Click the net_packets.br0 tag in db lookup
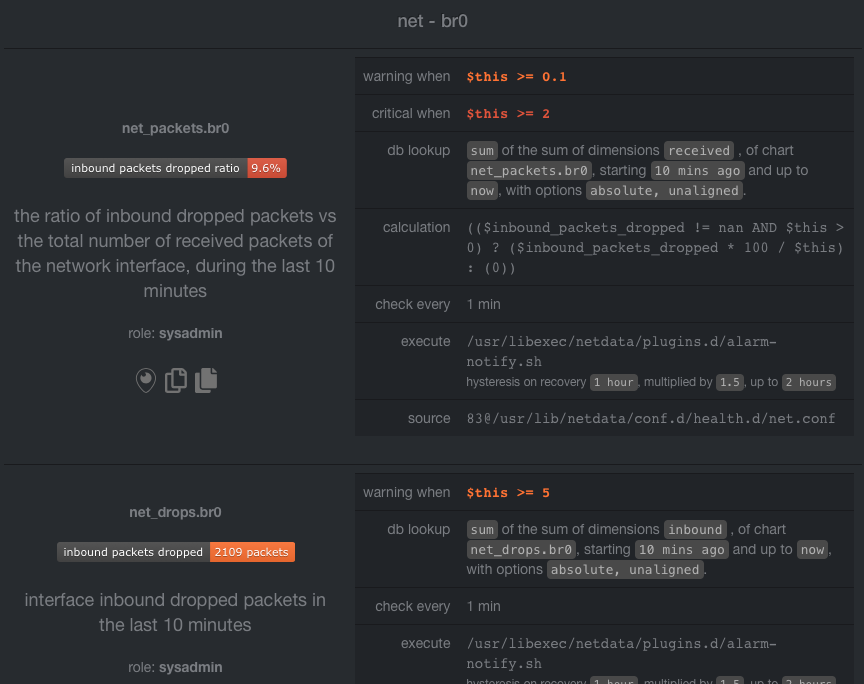 click(529, 171)
